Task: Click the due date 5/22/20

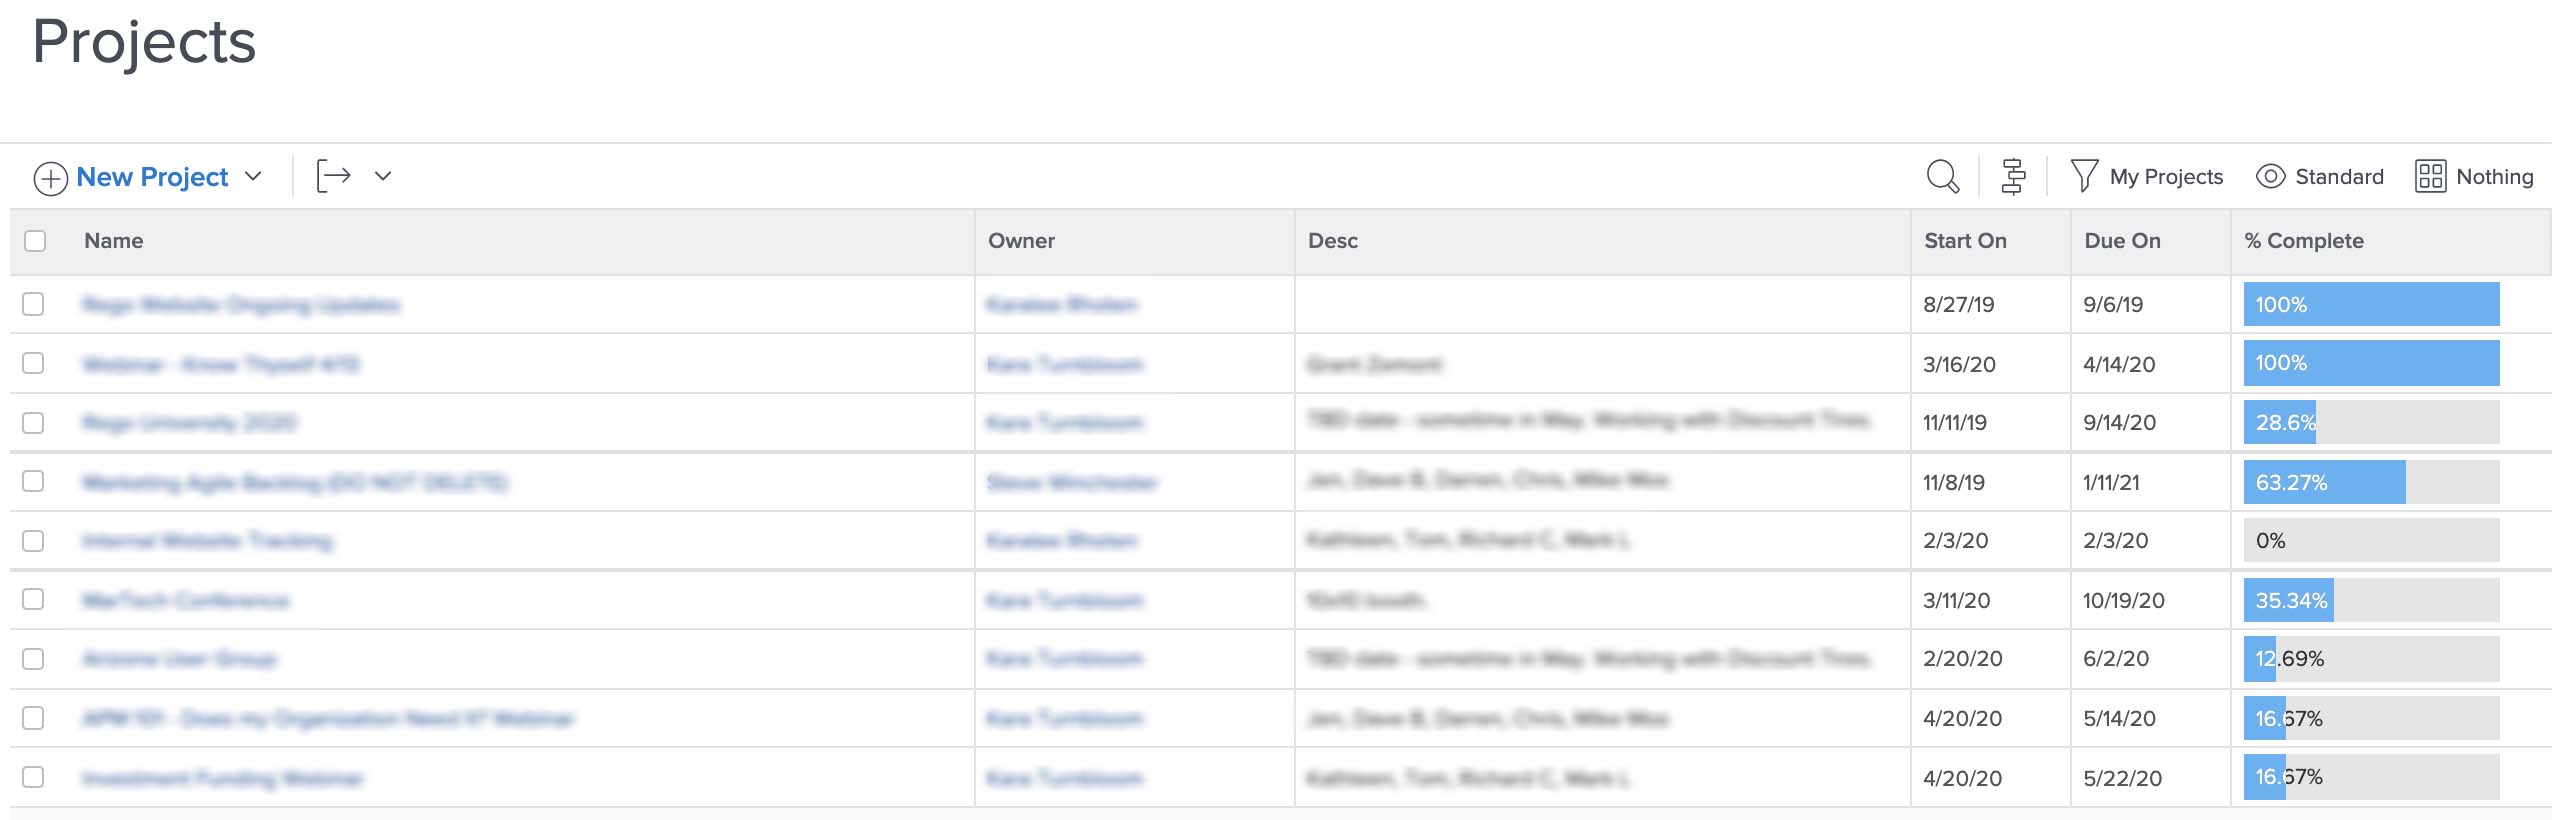Action: coord(2122,779)
